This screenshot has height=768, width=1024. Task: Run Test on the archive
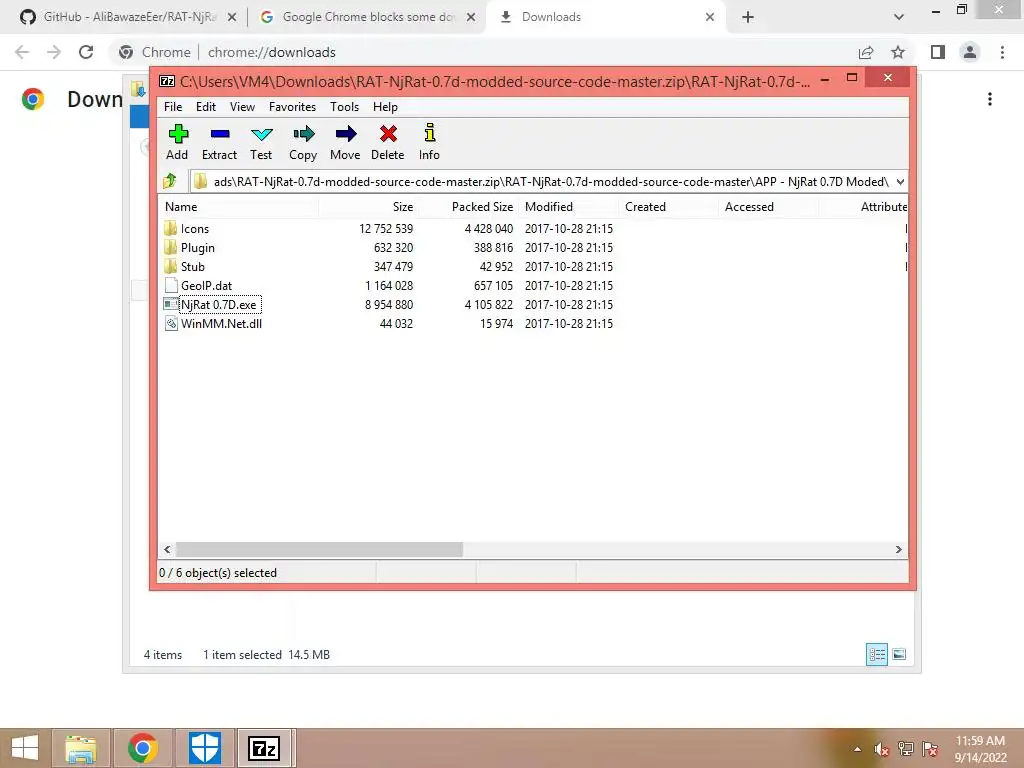pos(261,142)
